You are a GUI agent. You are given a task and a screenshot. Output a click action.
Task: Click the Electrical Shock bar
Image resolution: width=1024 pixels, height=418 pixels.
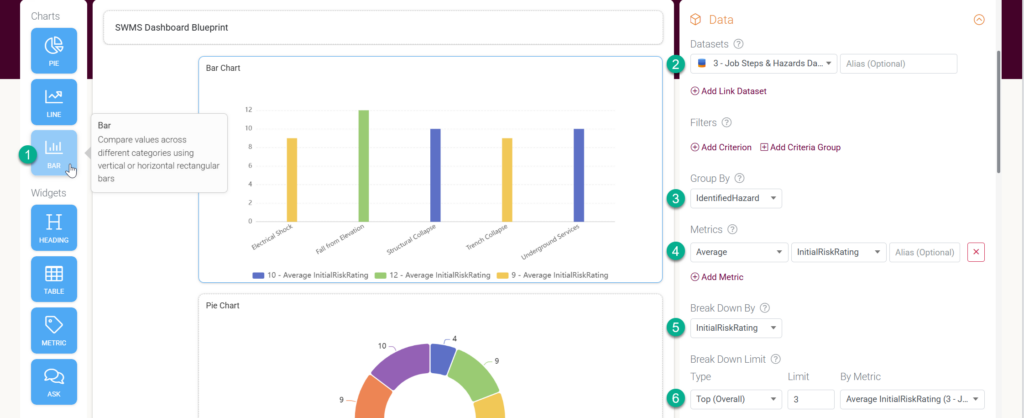coord(292,180)
